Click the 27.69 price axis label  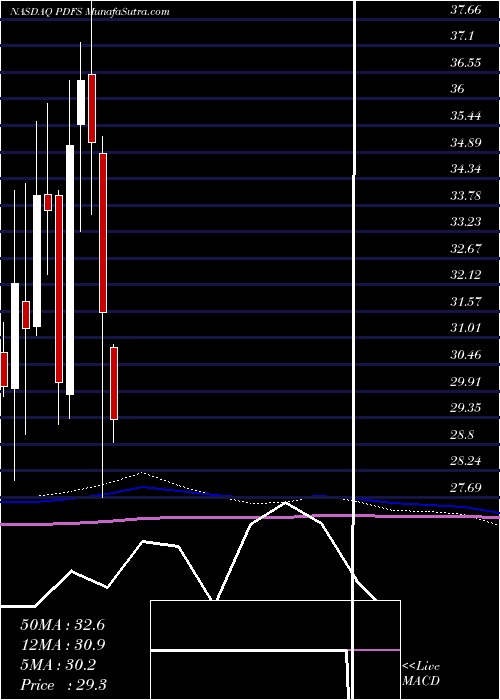pos(466,487)
